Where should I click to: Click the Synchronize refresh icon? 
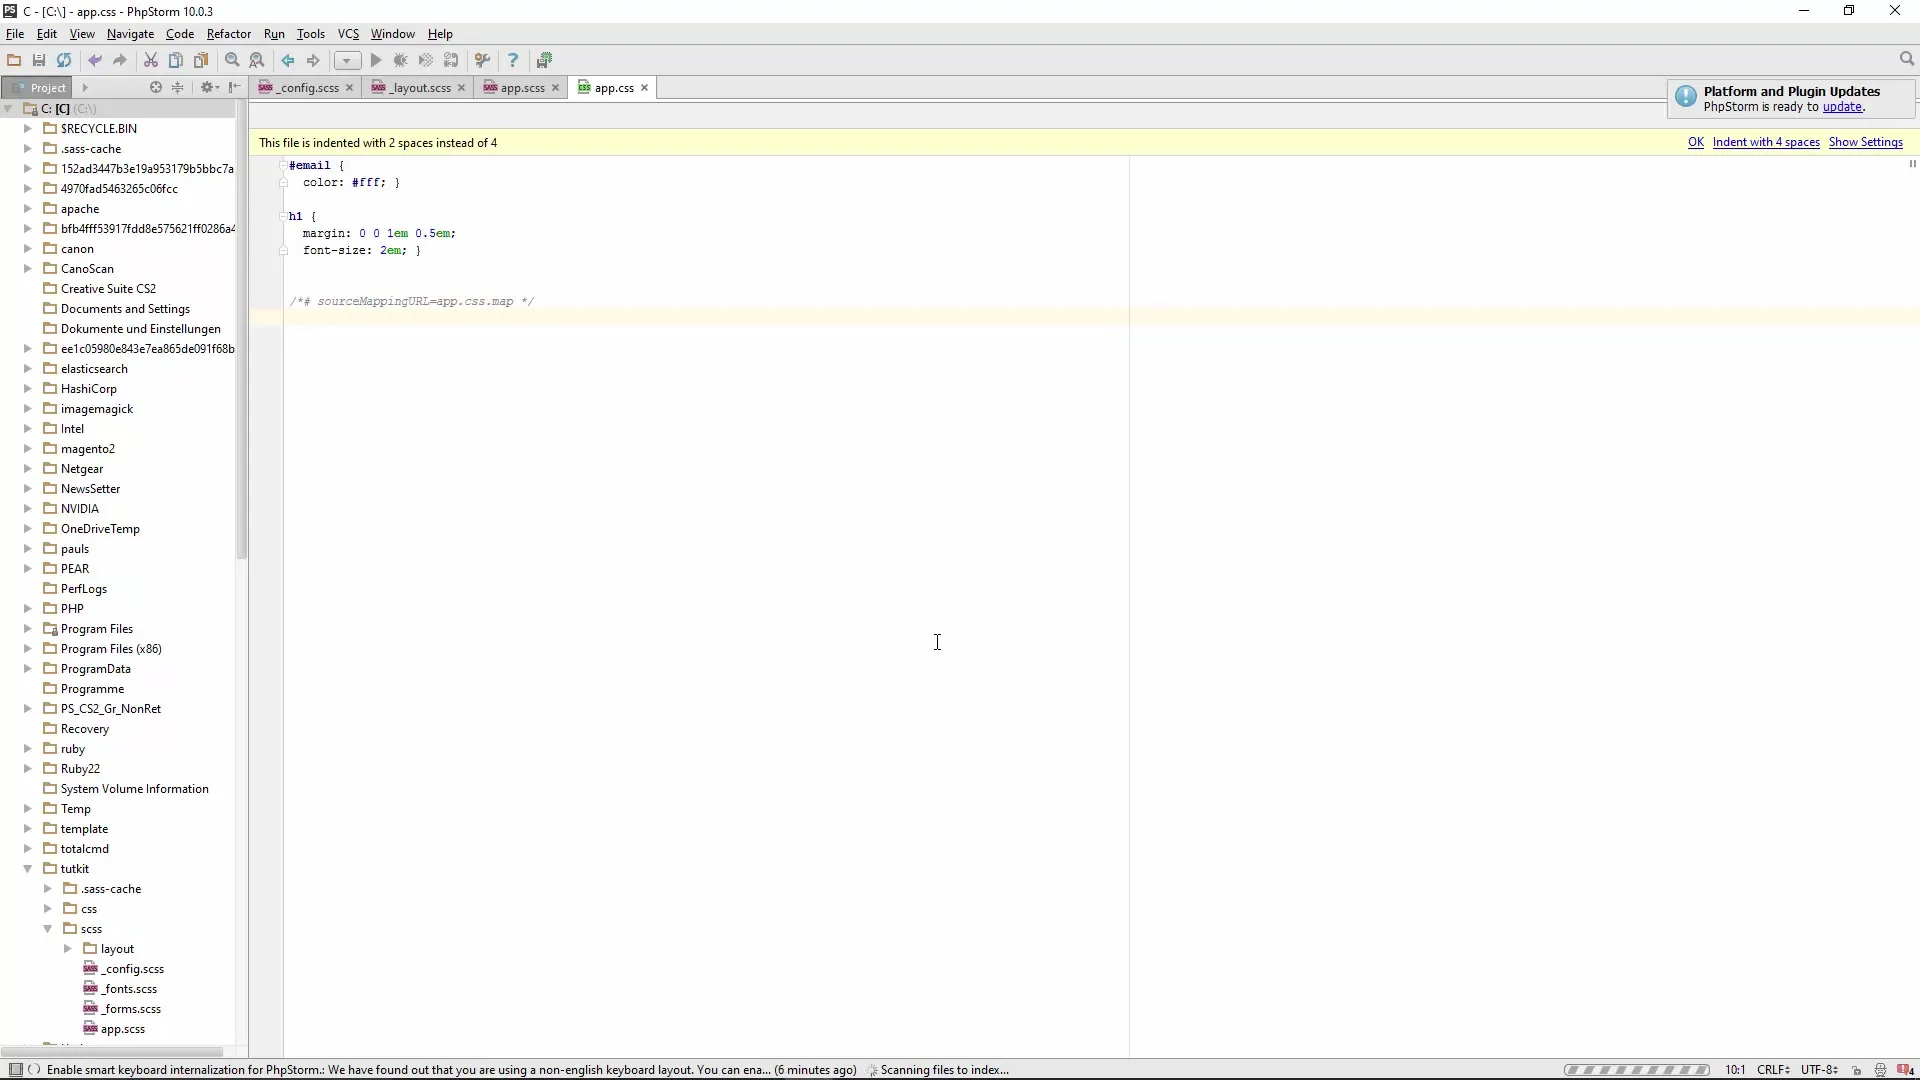pyautogui.click(x=64, y=60)
